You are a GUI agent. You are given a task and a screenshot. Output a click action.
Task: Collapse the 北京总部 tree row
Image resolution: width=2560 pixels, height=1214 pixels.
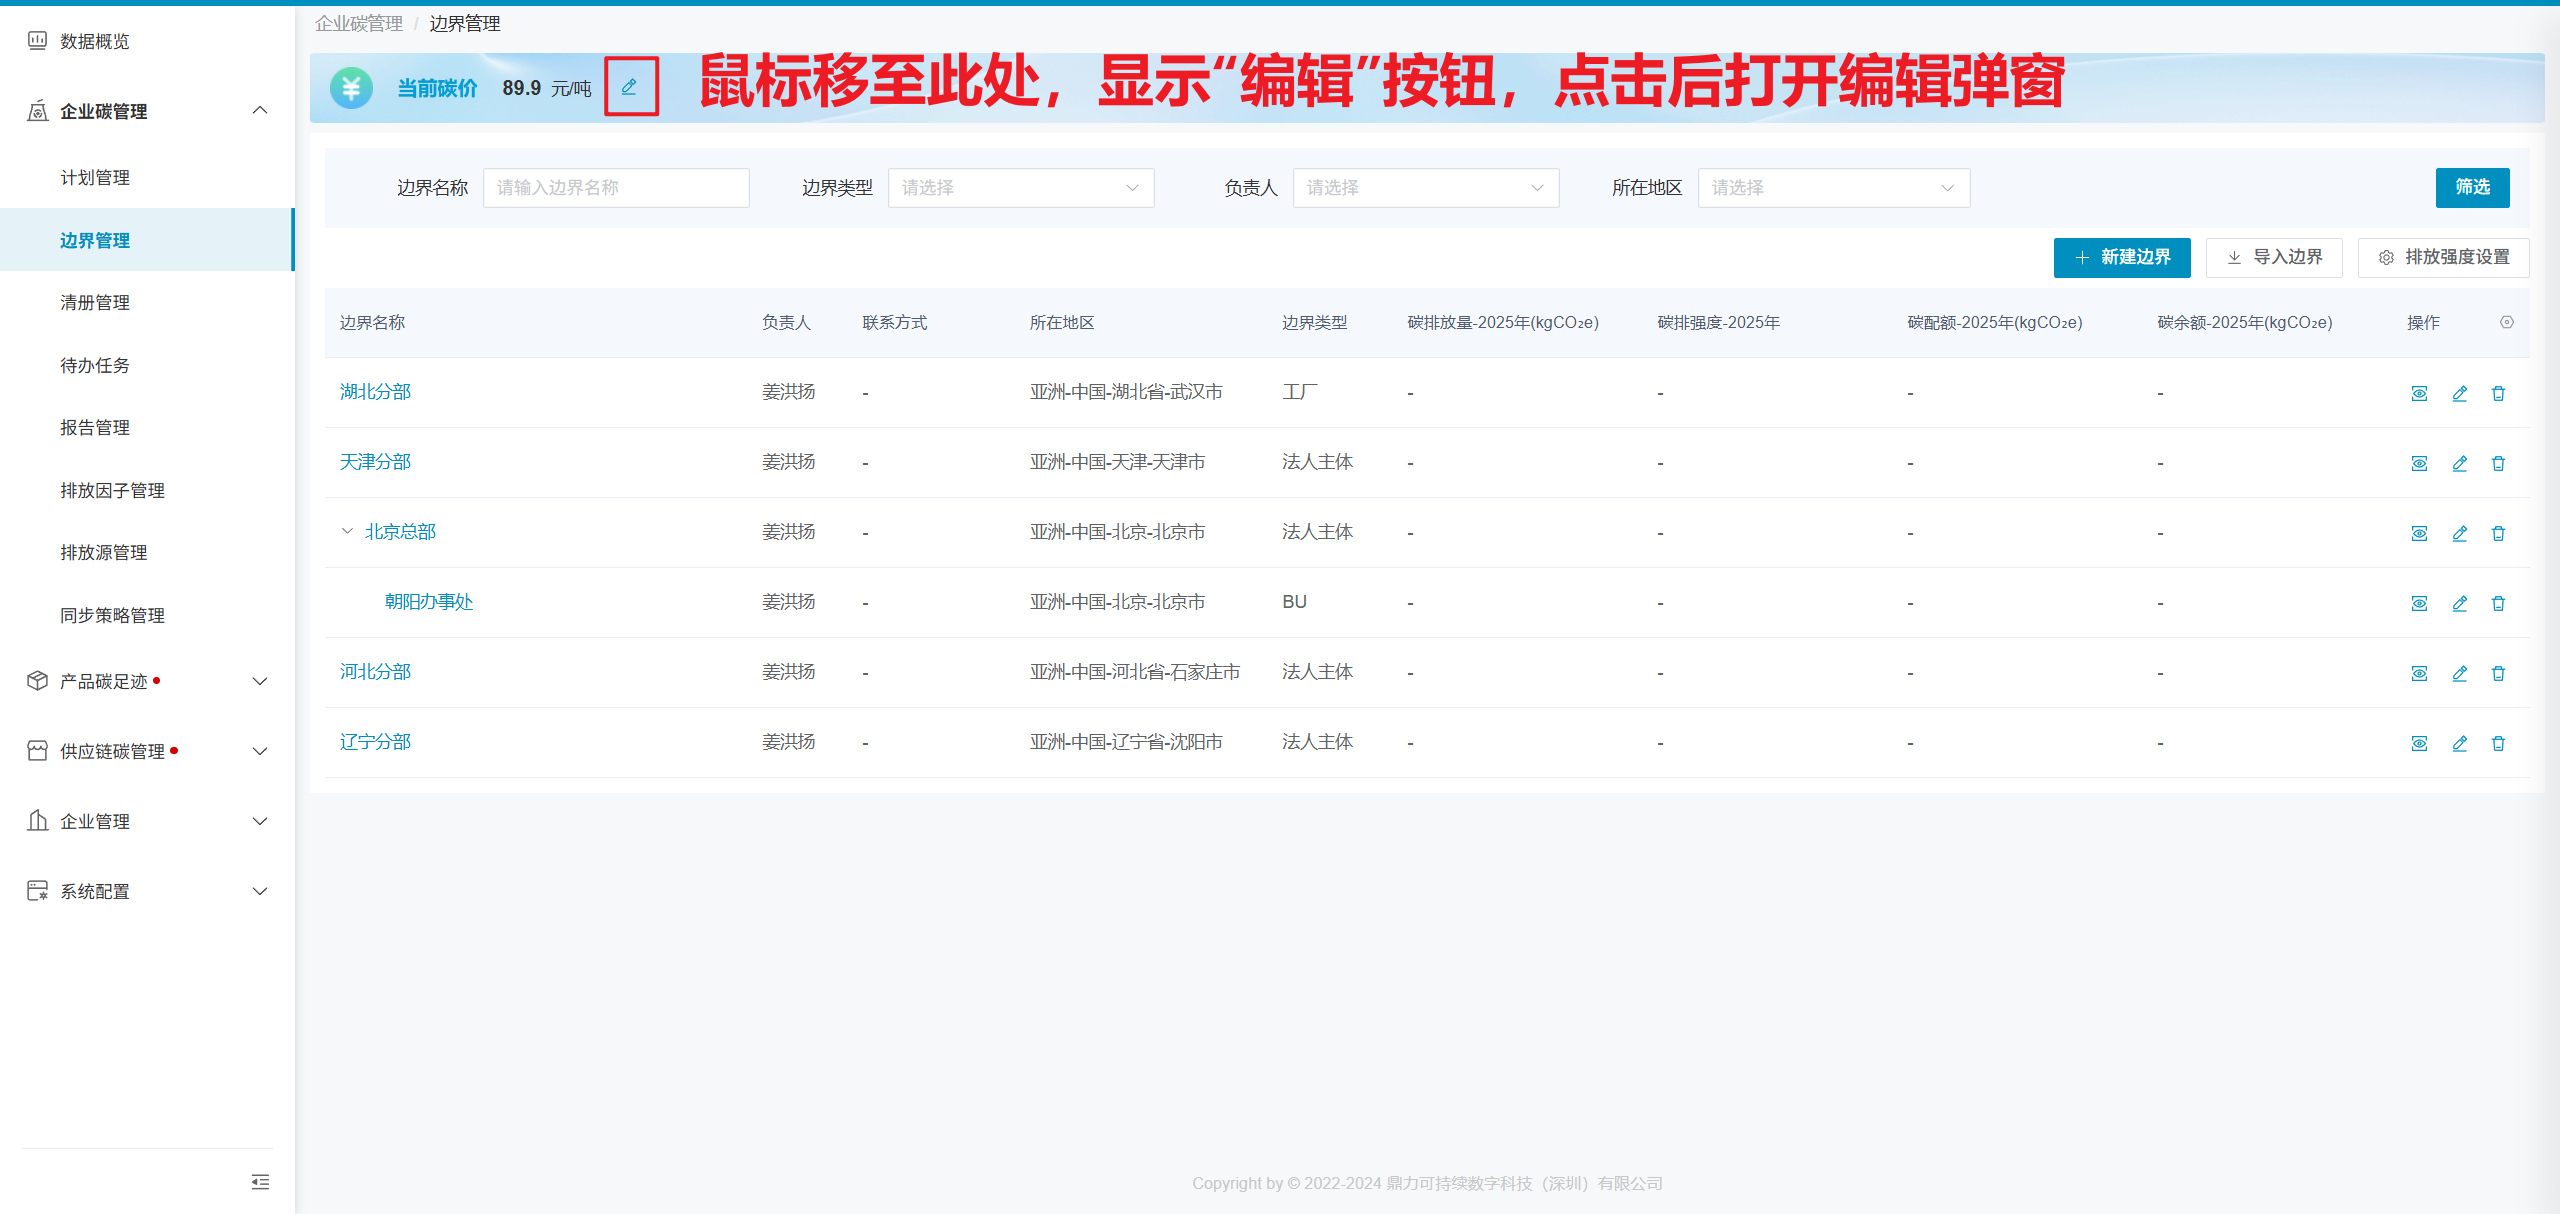coord(347,531)
